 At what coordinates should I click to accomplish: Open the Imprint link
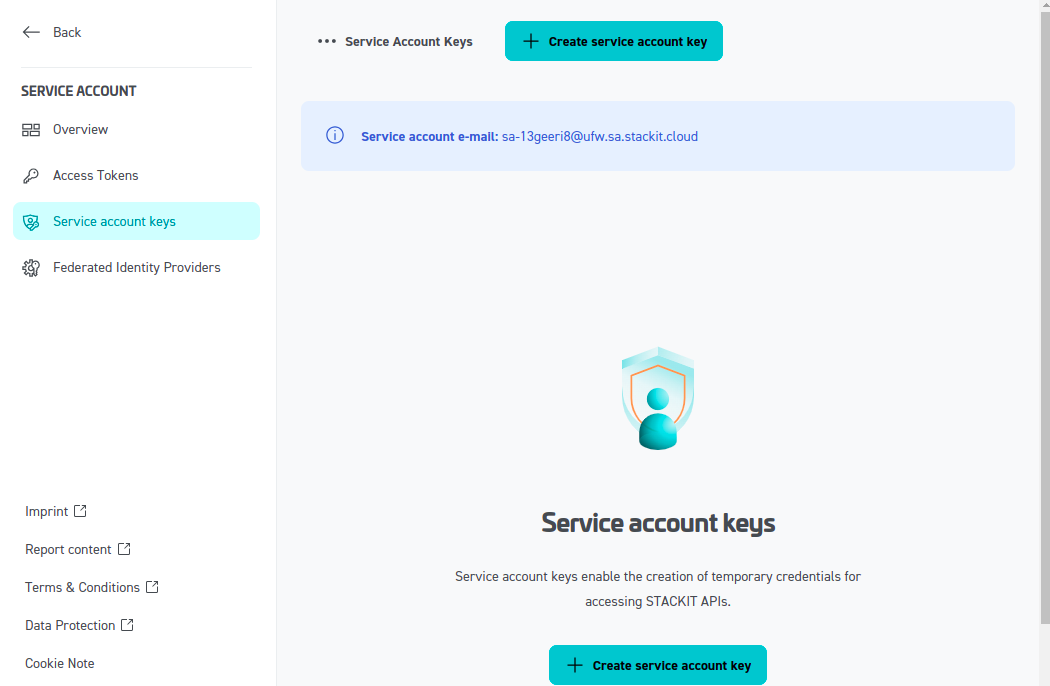coord(47,511)
